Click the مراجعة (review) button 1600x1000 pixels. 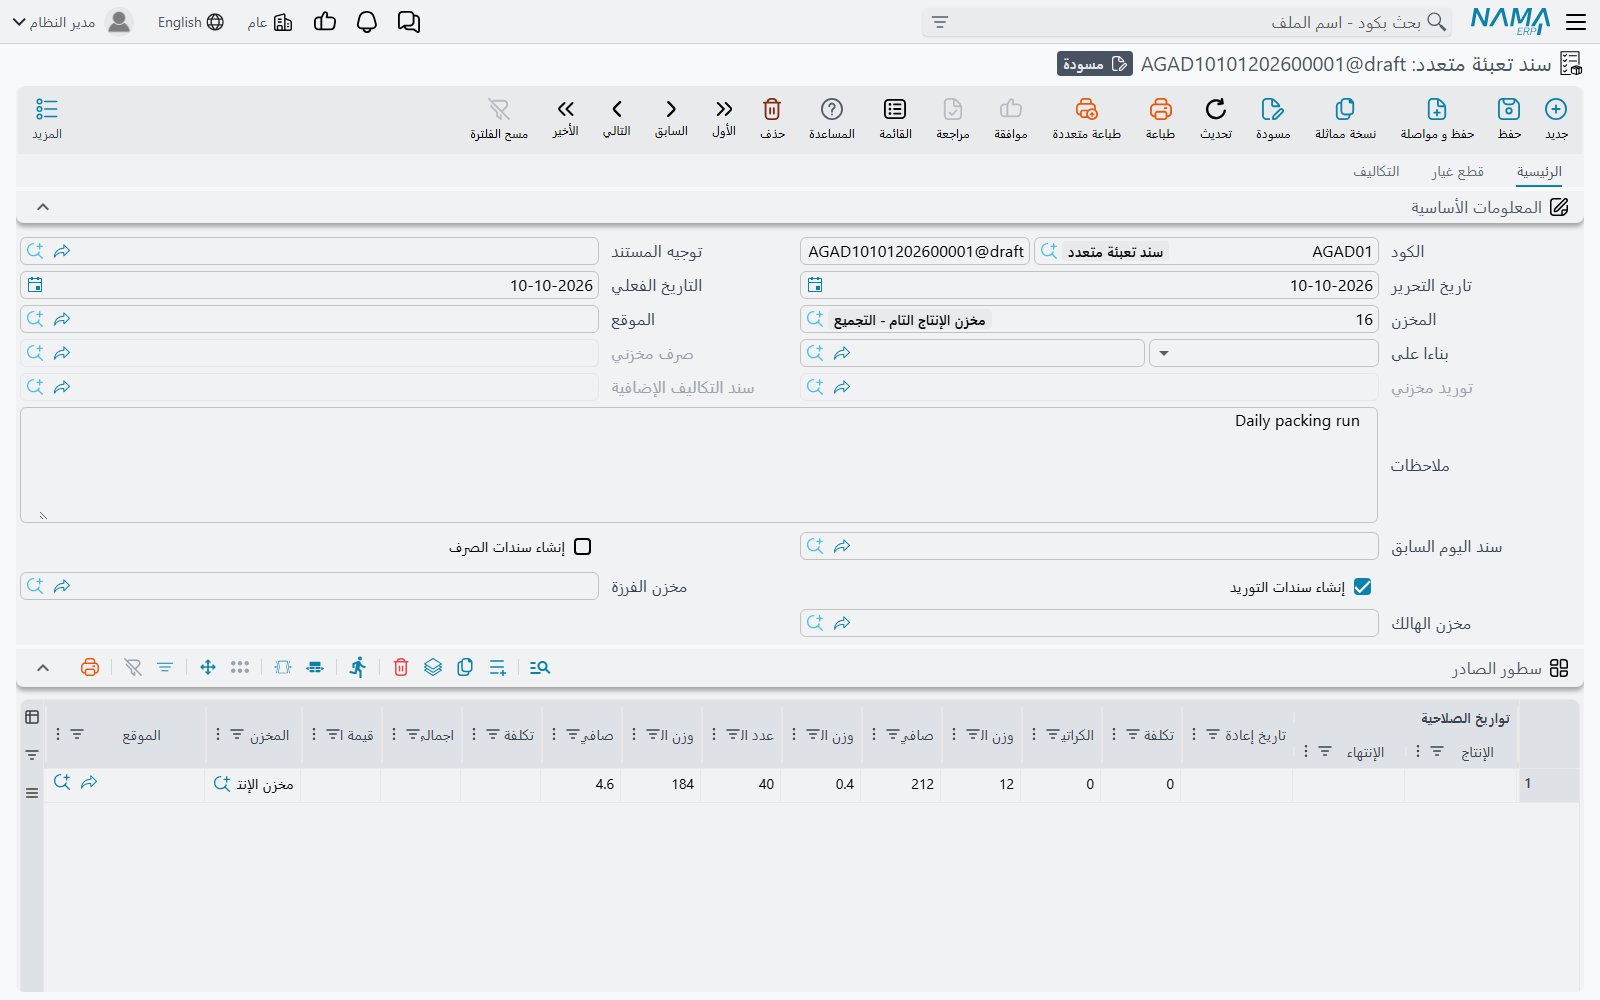953,118
